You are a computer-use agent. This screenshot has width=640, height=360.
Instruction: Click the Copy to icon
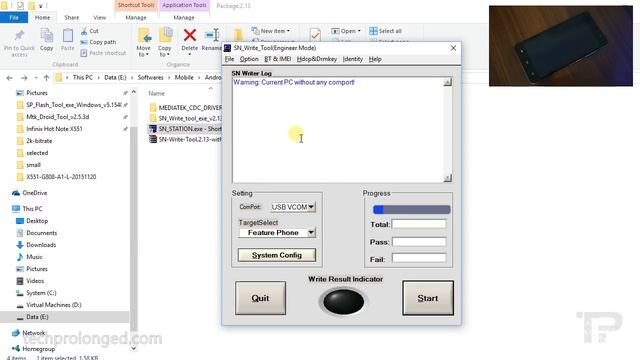165,36
